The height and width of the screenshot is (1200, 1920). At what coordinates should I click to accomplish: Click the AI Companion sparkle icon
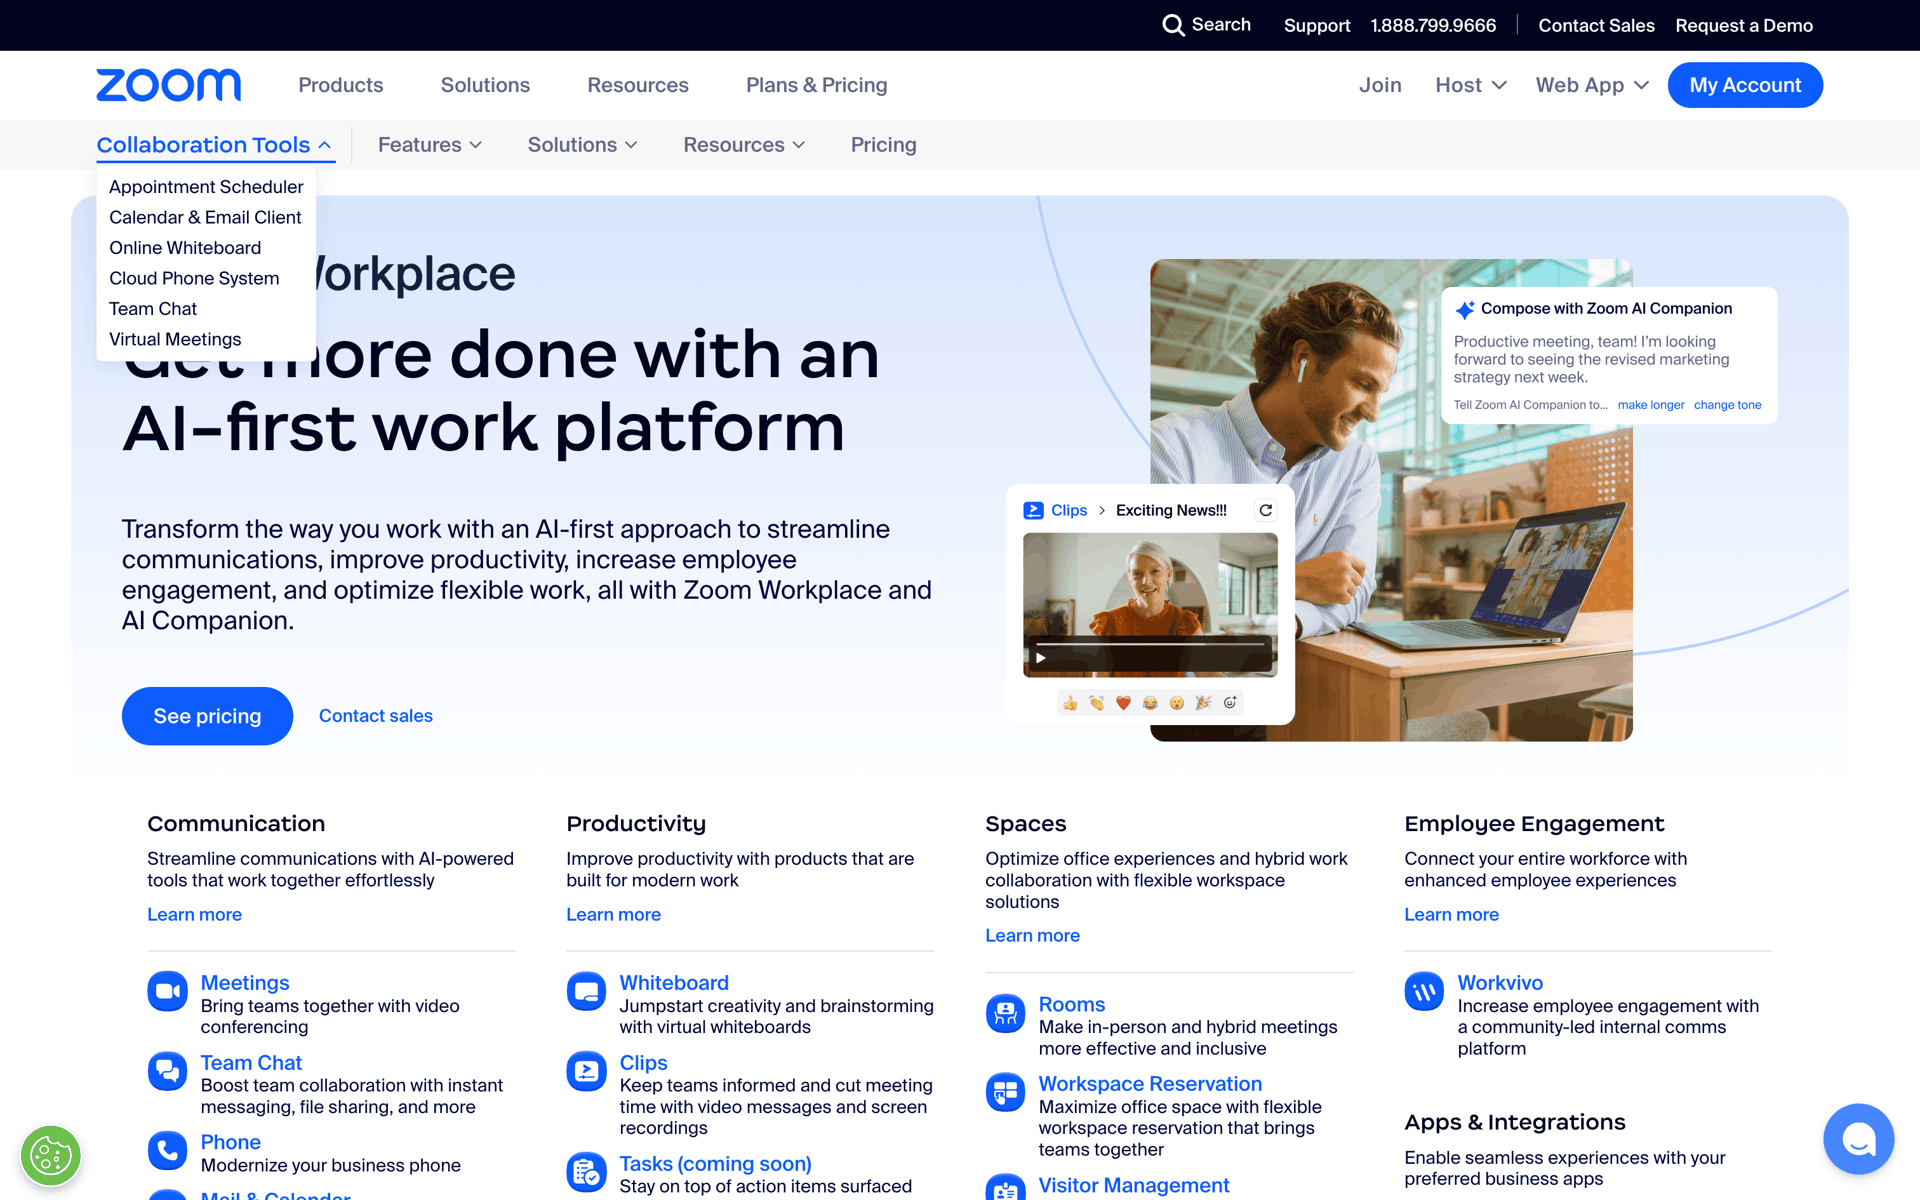tap(1465, 309)
